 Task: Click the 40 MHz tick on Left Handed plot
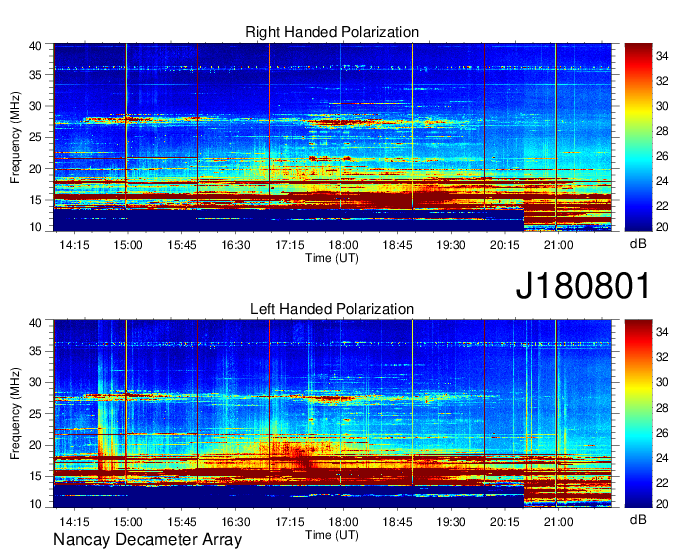(x=36, y=323)
